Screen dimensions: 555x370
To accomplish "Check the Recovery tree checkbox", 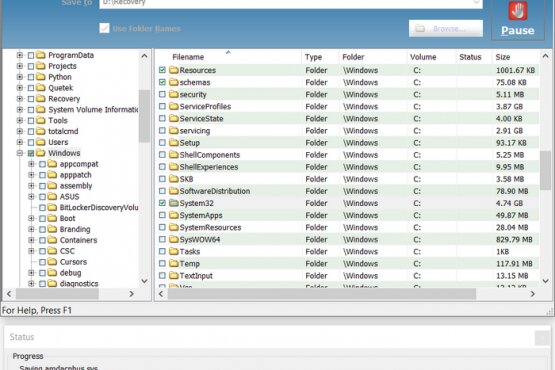I will point(31,99).
